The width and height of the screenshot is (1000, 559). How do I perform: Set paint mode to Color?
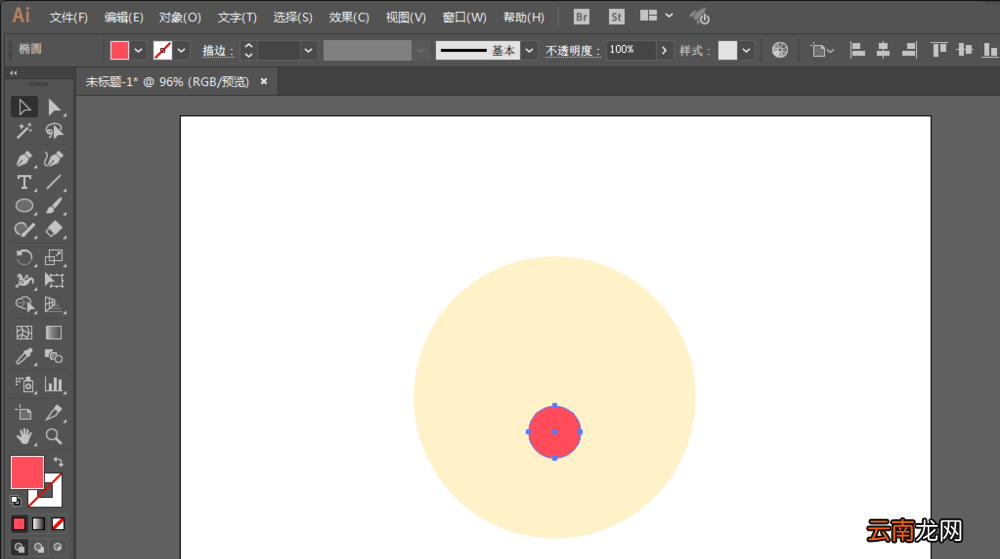click(x=19, y=524)
